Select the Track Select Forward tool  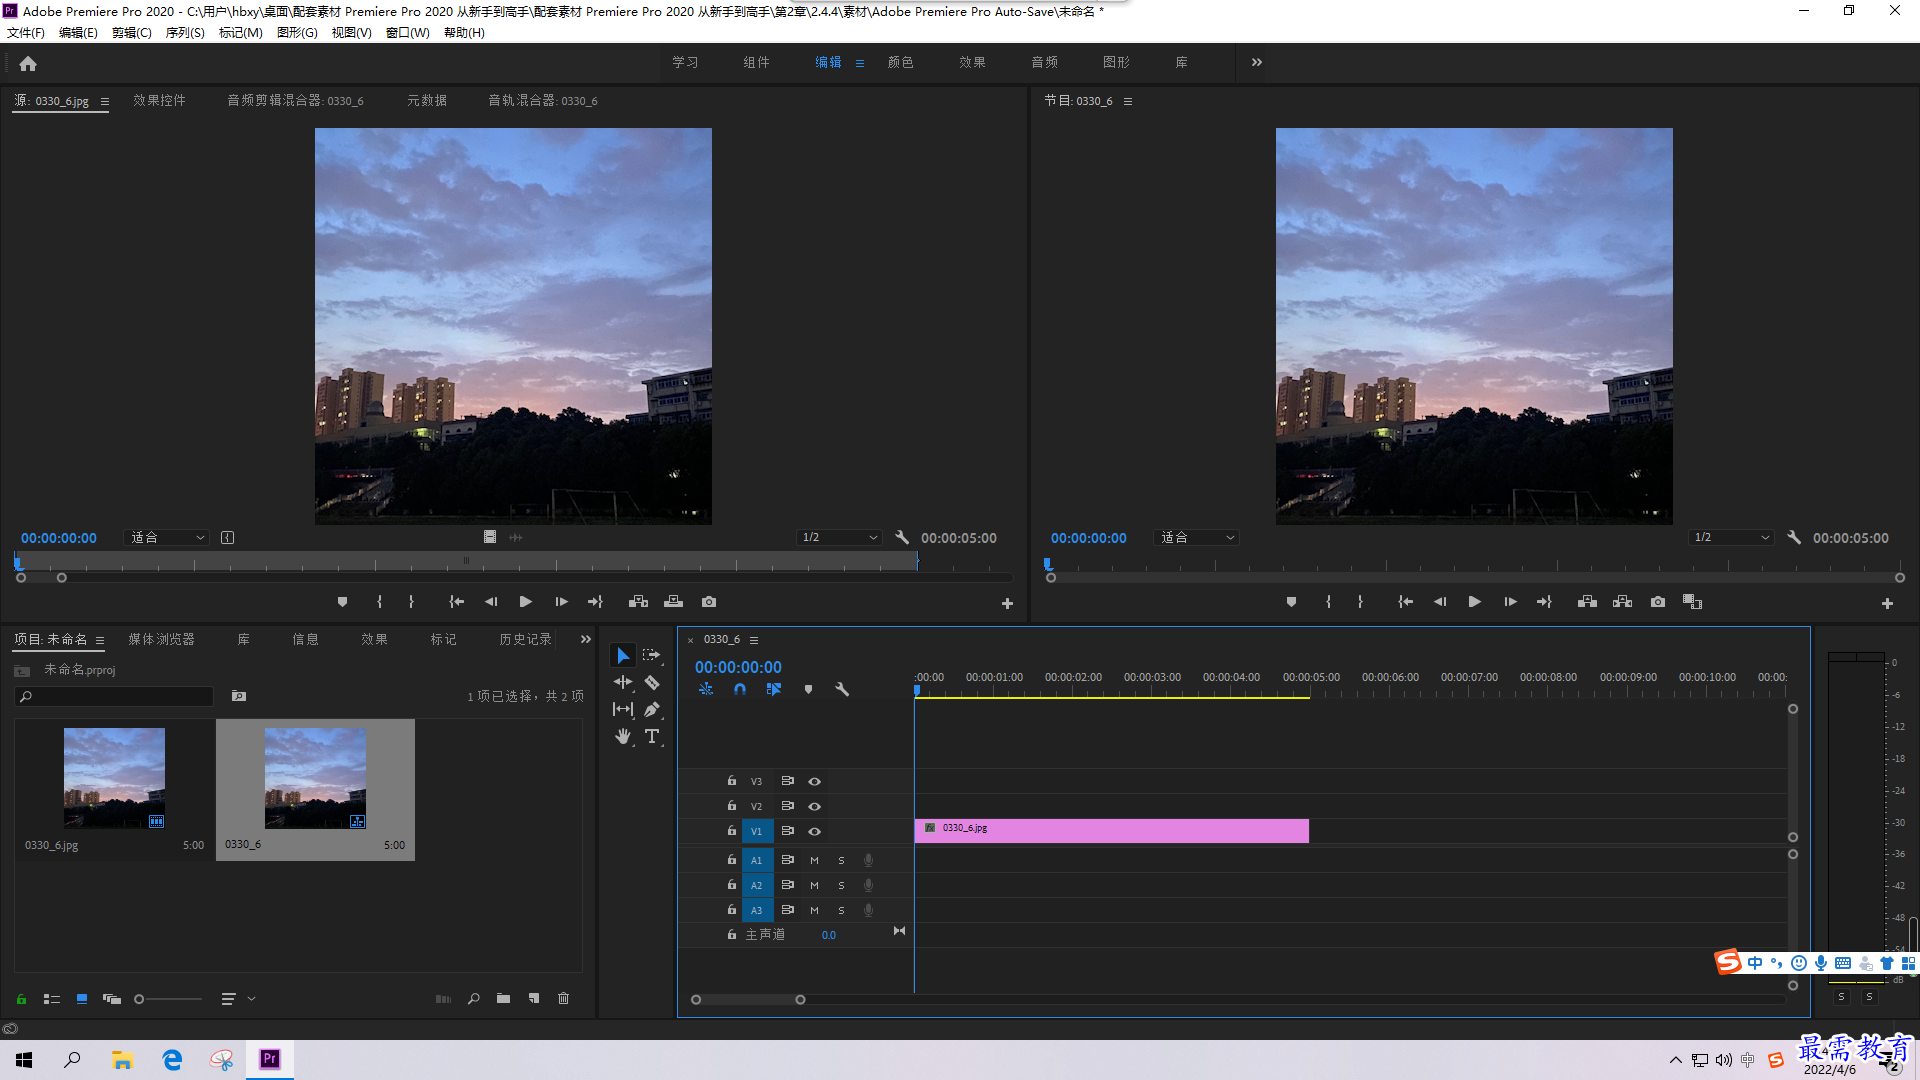[x=651, y=655]
